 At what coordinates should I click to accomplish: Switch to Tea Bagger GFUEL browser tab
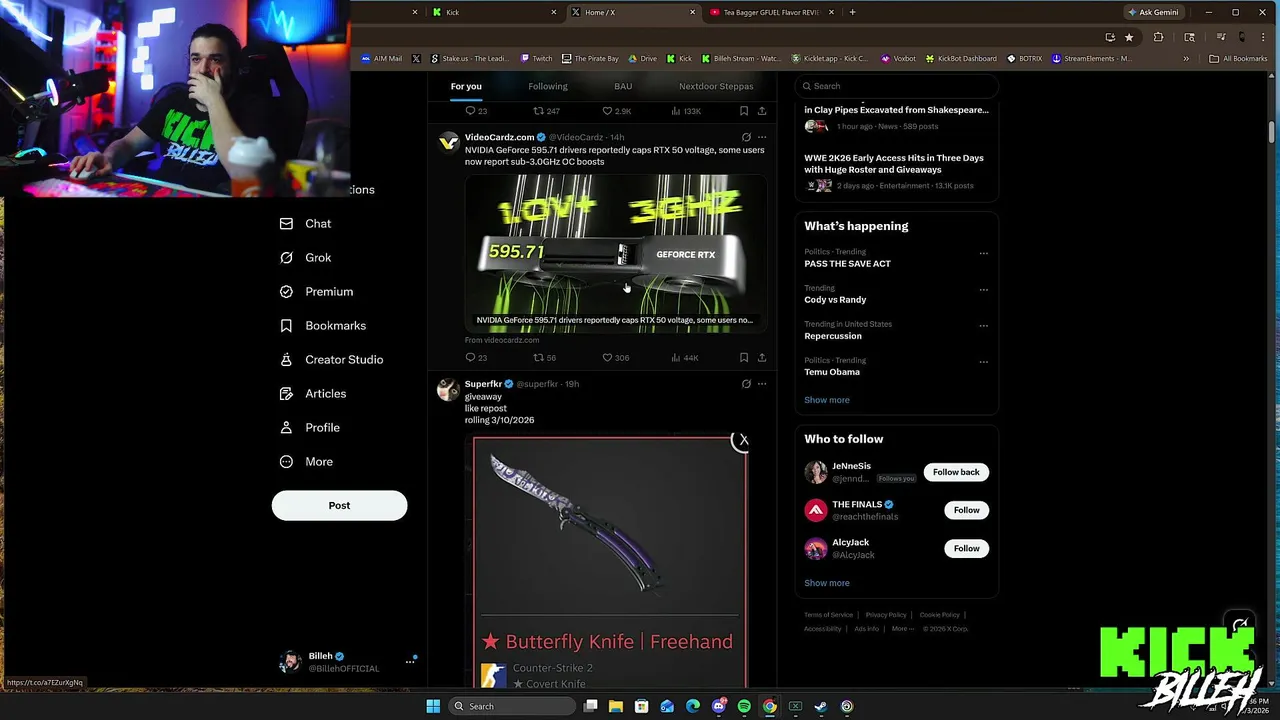pos(770,12)
